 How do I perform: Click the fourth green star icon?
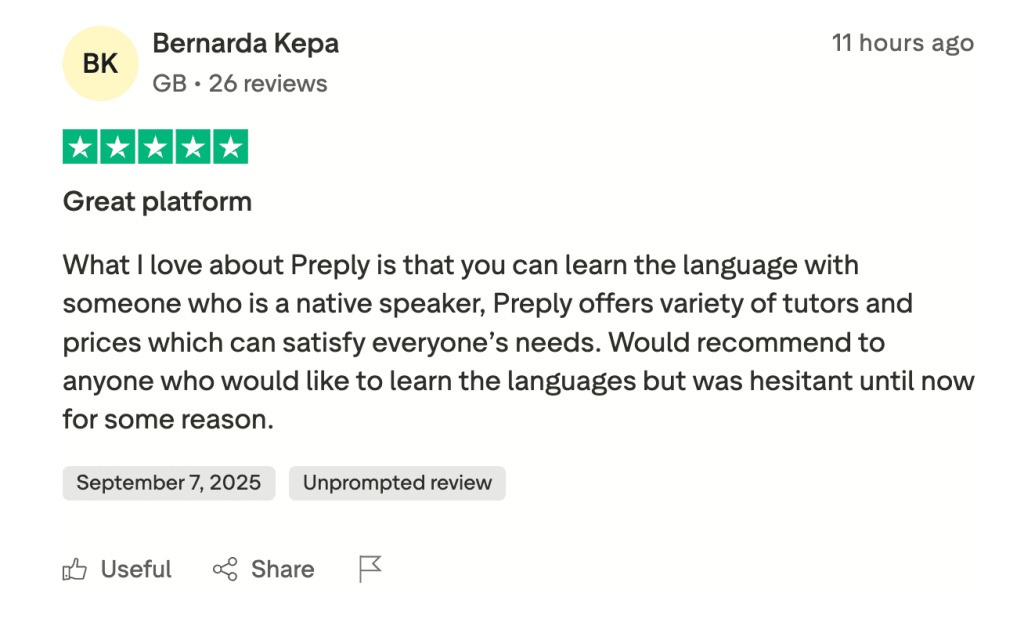click(x=192, y=146)
